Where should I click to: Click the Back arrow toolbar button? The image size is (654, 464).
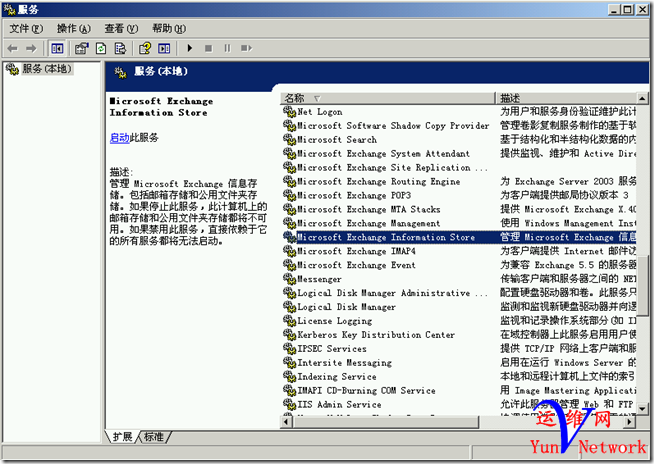pyautogui.click(x=13, y=48)
